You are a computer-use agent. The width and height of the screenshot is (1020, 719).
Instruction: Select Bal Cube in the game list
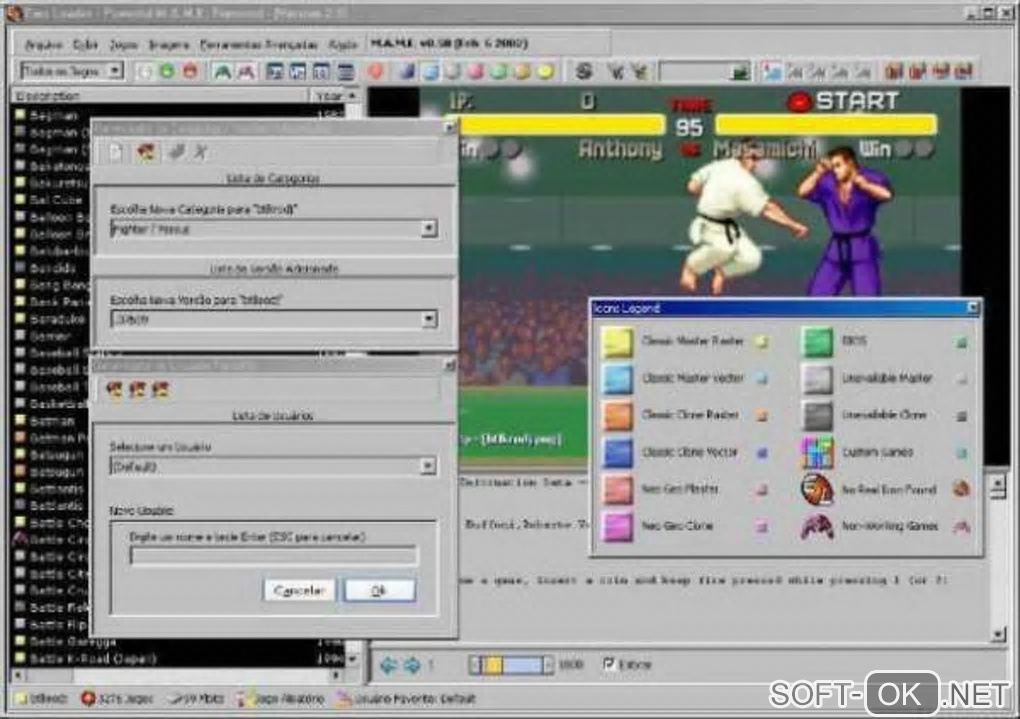click(56, 200)
